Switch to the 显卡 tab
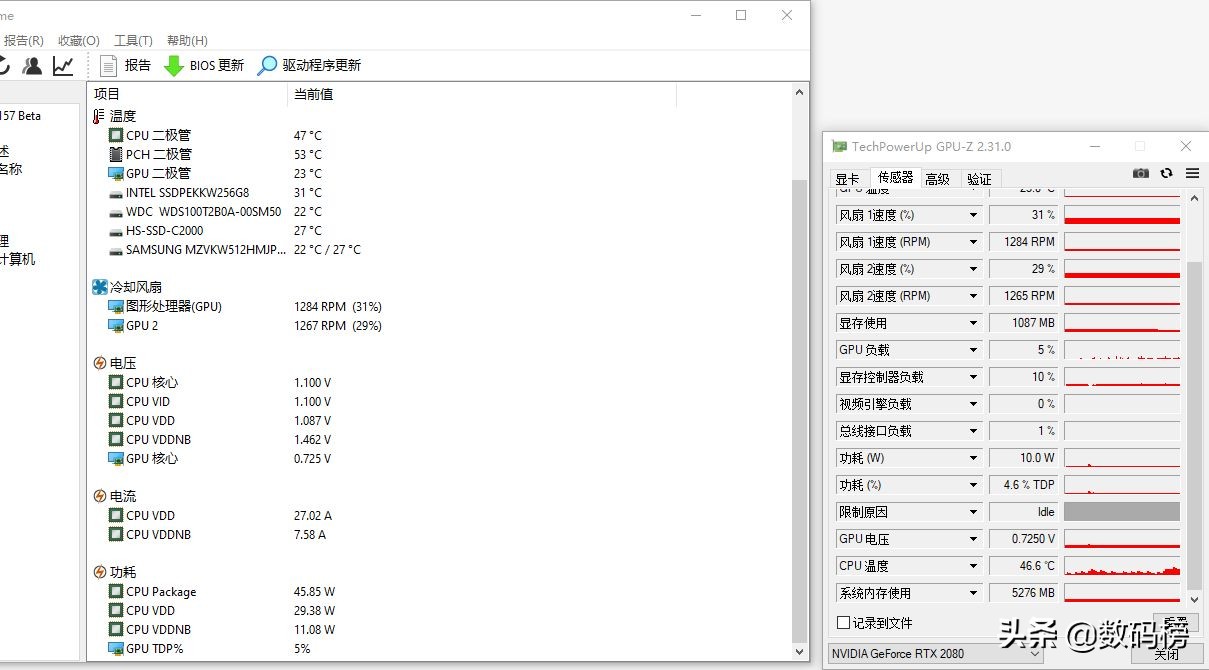1209x670 pixels. [847, 179]
